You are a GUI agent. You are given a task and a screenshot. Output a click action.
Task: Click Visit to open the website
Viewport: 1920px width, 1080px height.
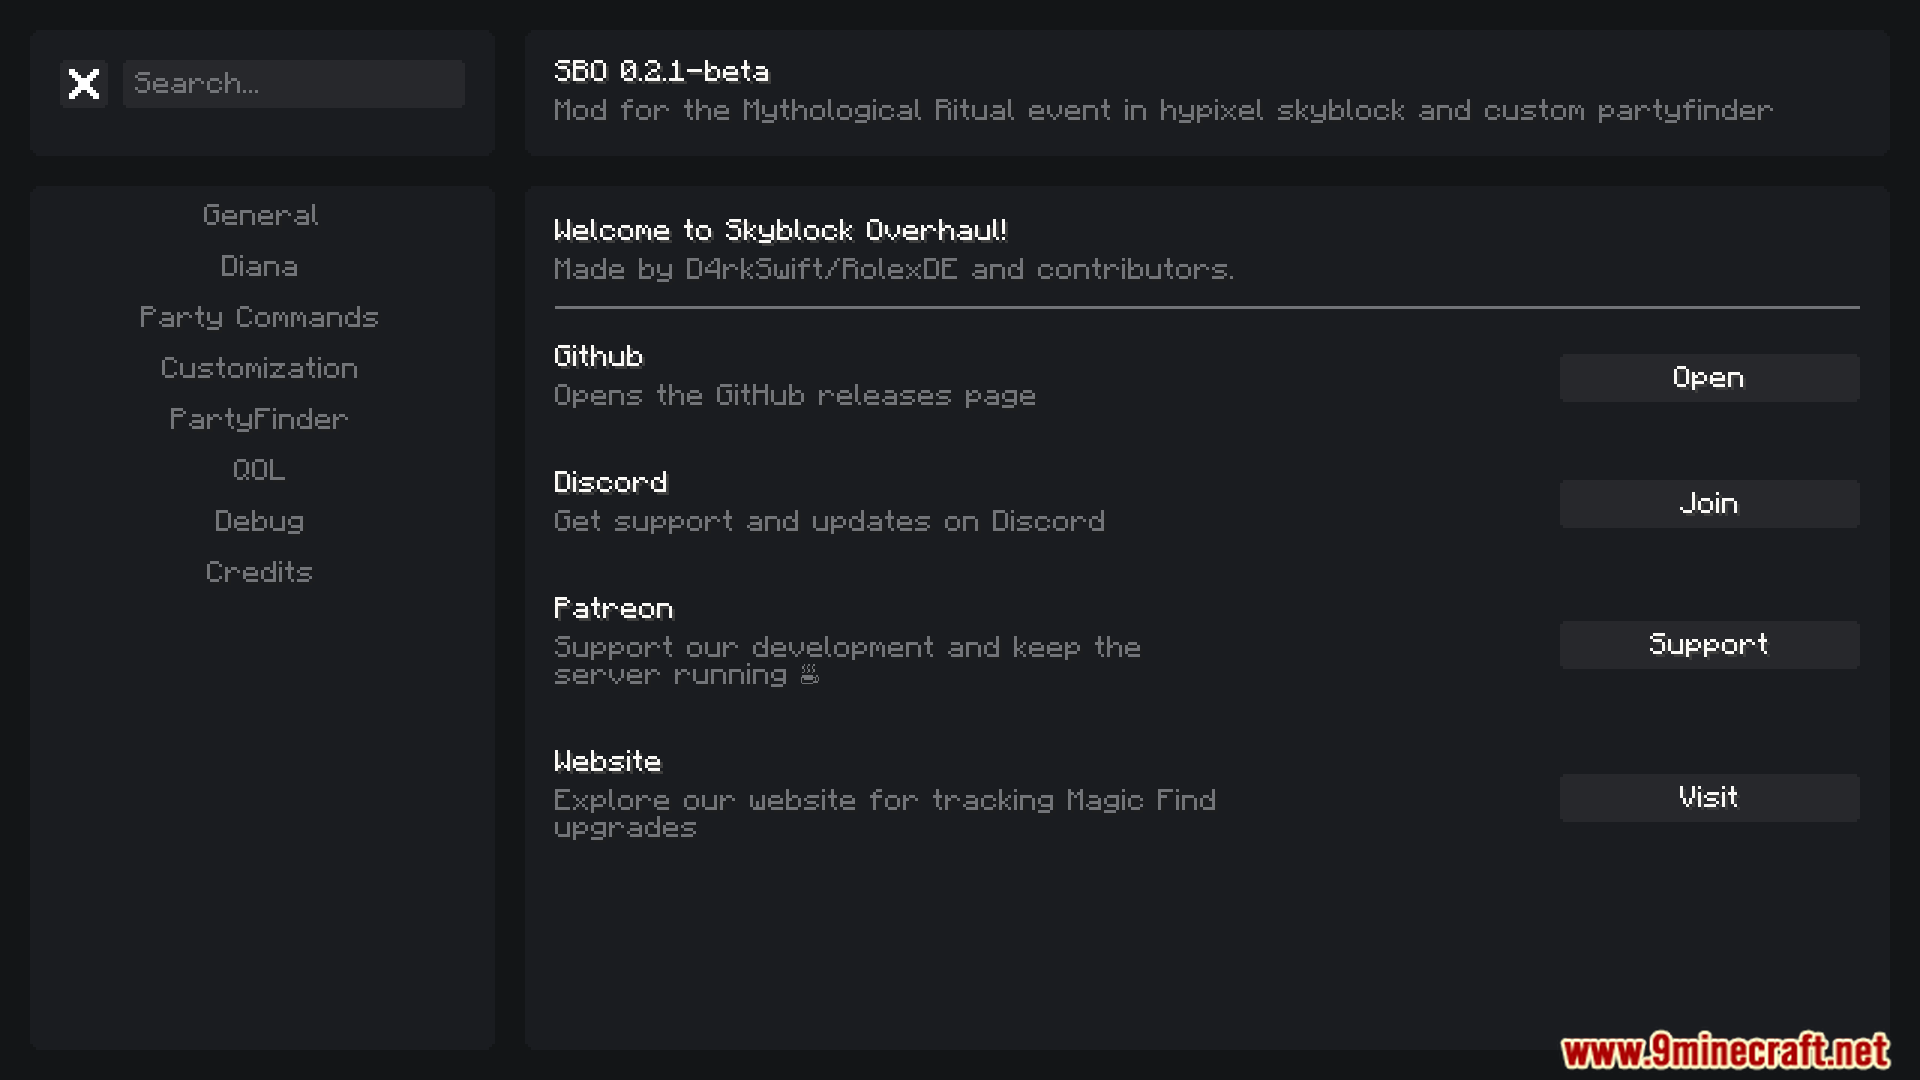coord(1709,798)
